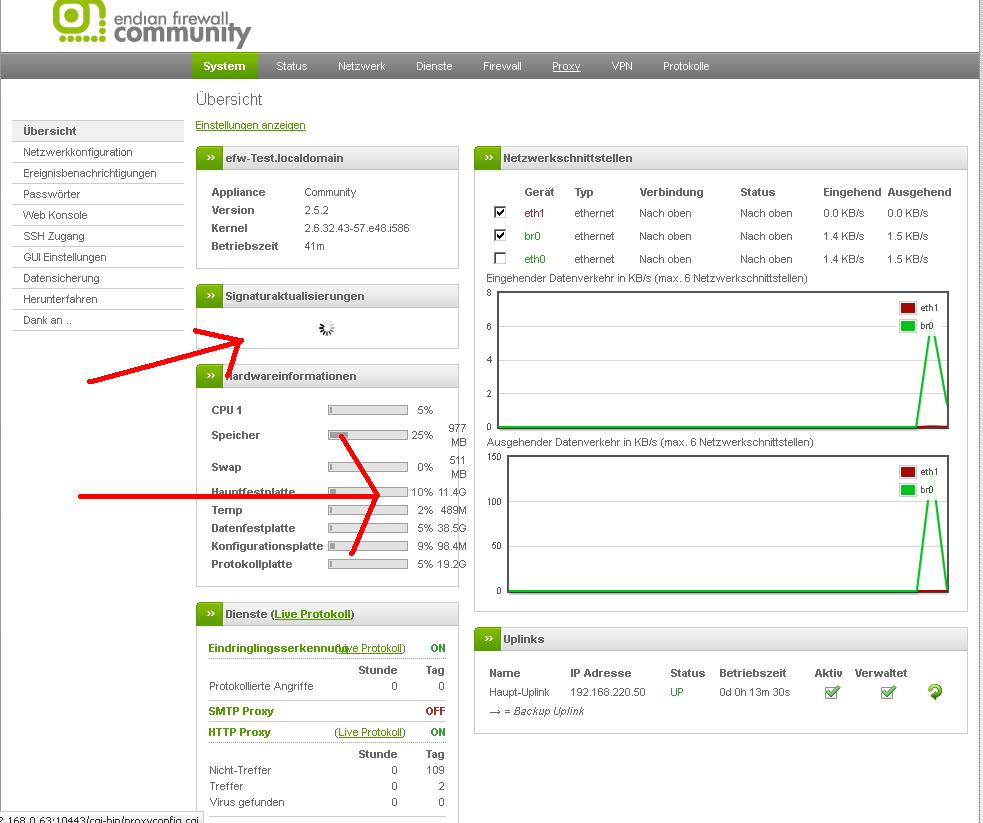
Task: Open the Status menu tab
Action: click(292, 66)
